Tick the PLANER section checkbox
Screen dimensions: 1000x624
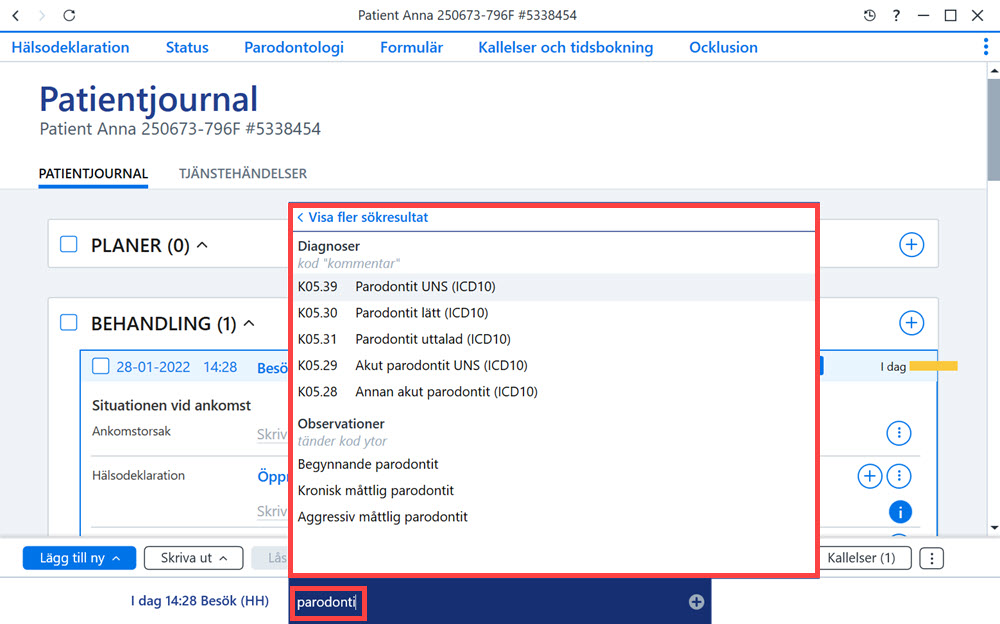coord(69,244)
